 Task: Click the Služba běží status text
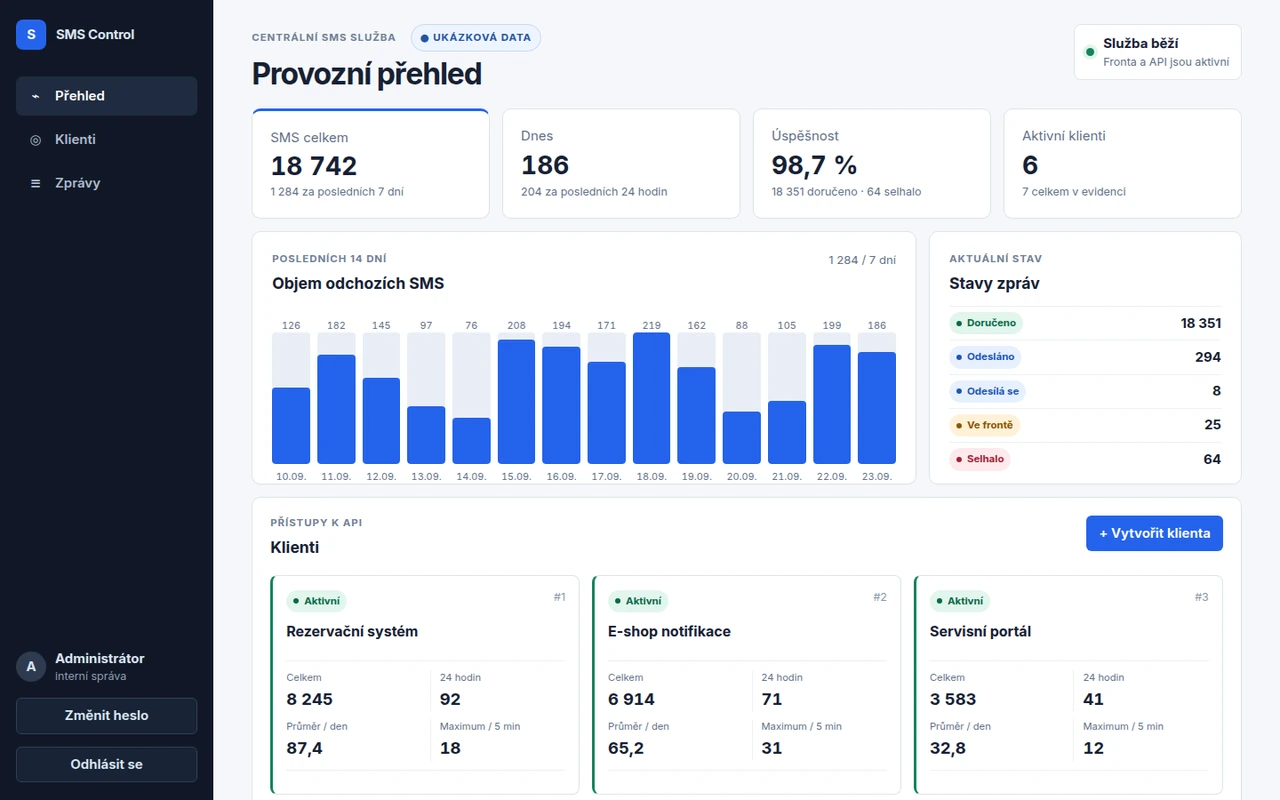[x=1140, y=43]
